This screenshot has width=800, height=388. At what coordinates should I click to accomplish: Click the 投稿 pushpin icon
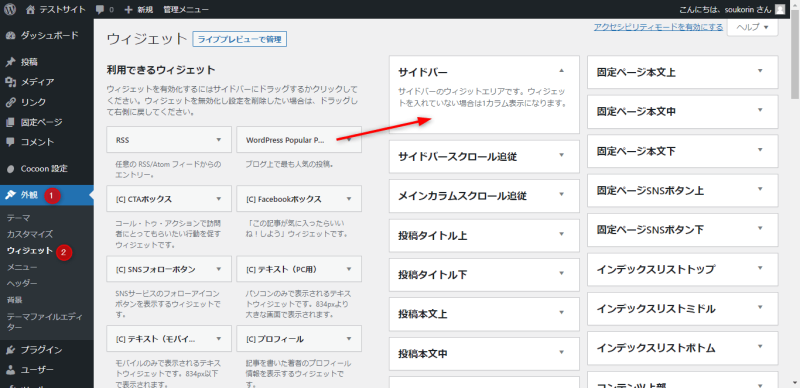click(x=10, y=62)
